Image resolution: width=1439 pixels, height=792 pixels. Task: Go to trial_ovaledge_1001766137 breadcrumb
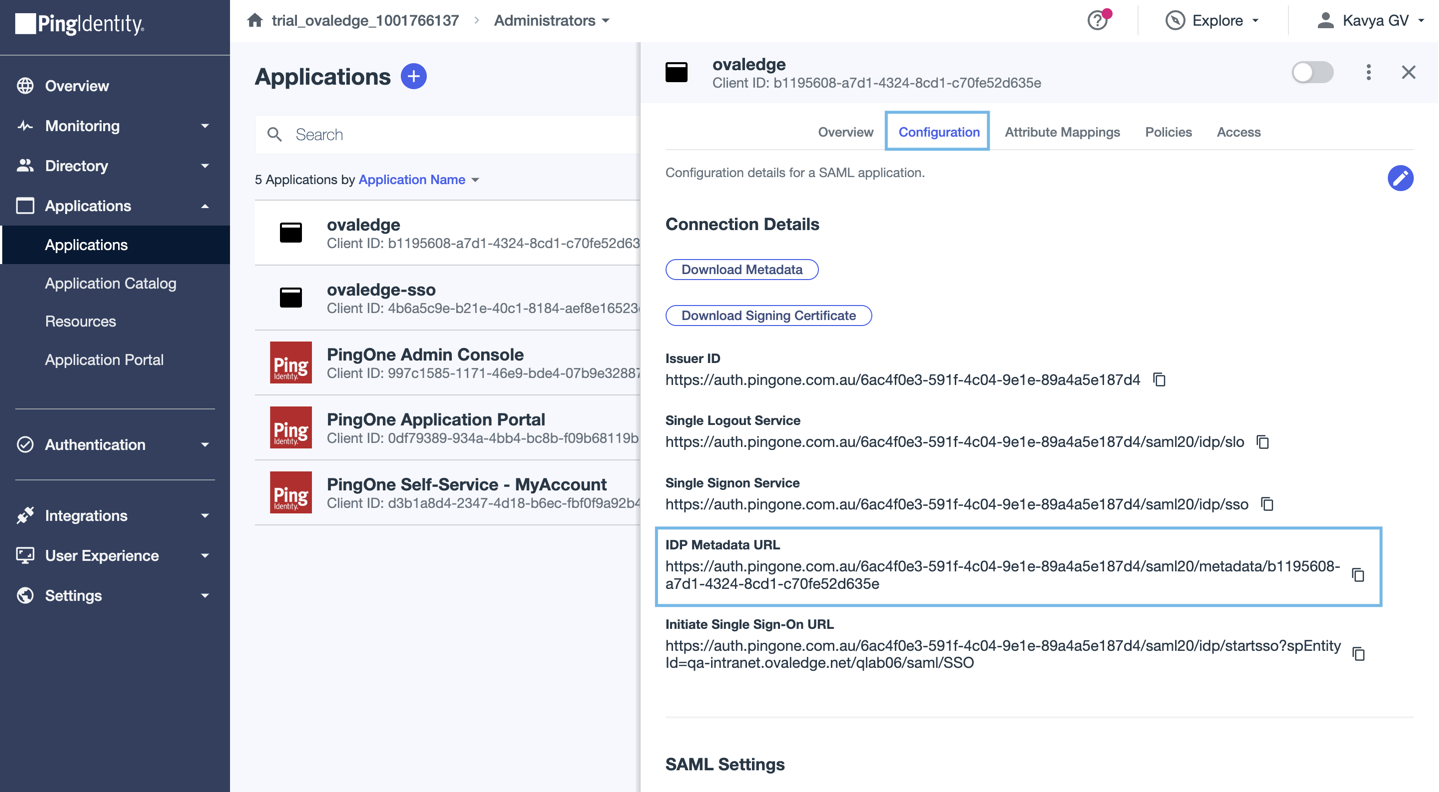tap(365, 20)
